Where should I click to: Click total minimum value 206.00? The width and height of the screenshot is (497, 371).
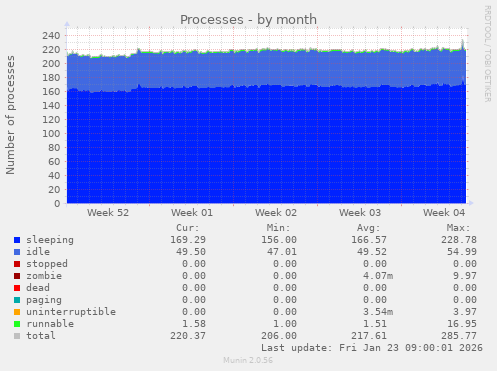pyautogui.click(x=279, y=336)
